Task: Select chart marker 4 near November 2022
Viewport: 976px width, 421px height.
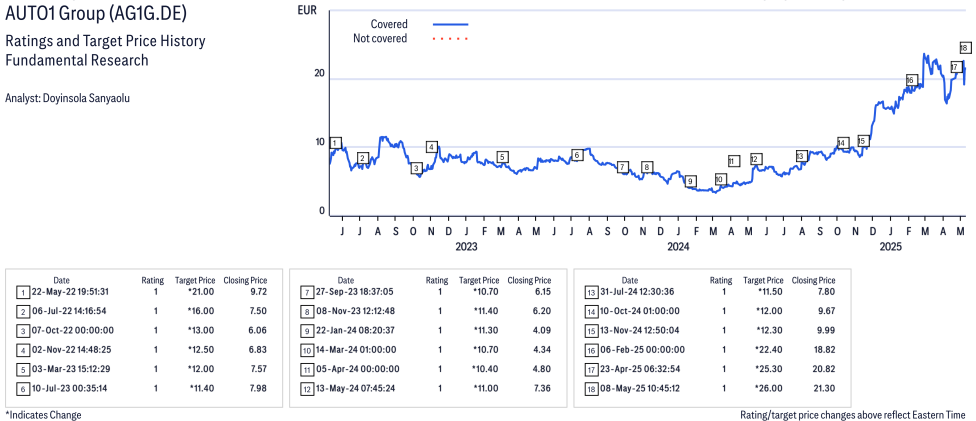Action: 431,147
